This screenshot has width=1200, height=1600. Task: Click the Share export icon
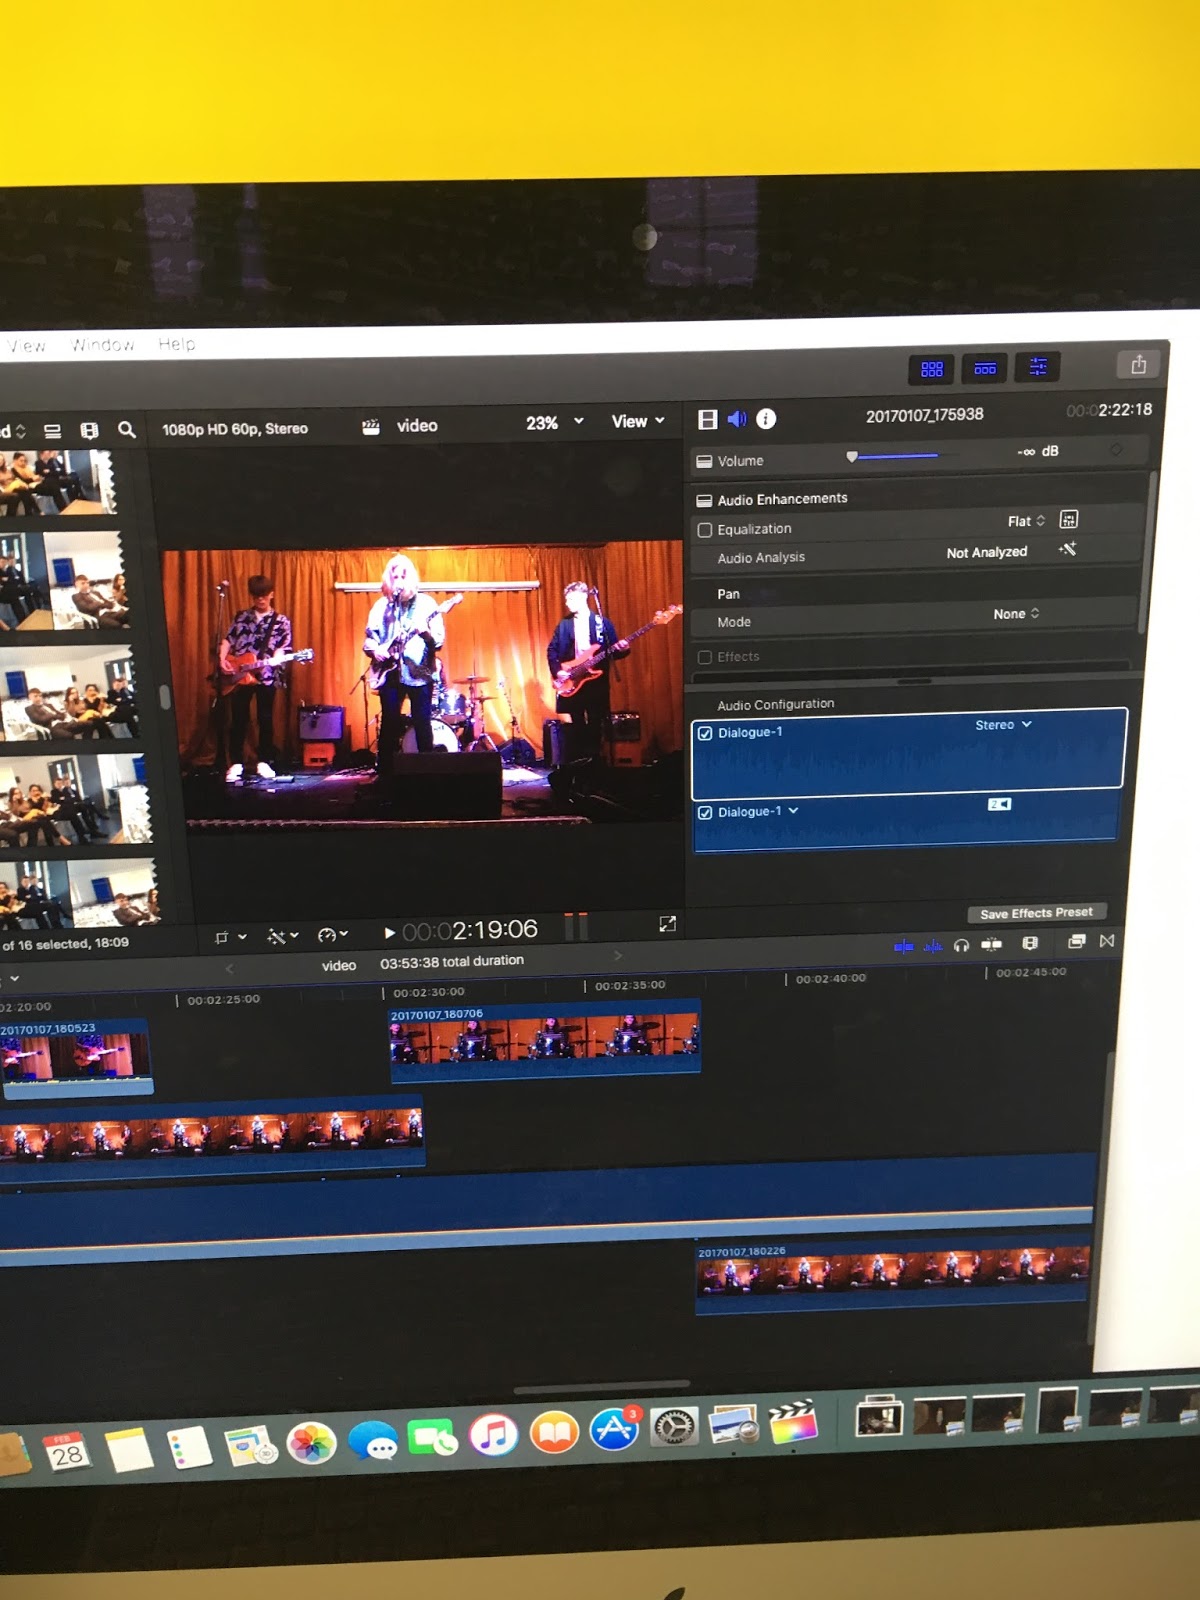(1138, 365)
